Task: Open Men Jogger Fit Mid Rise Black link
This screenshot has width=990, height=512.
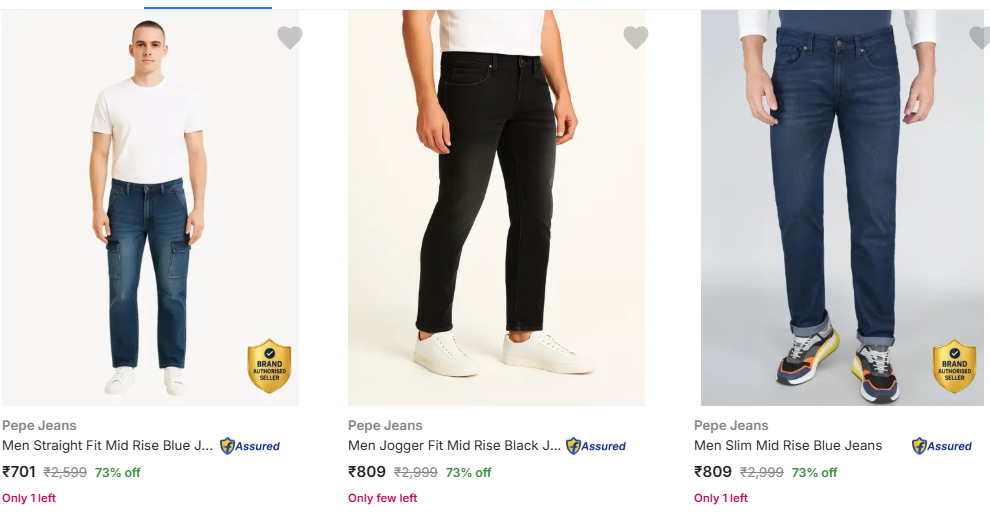Action: click(454, 446)
